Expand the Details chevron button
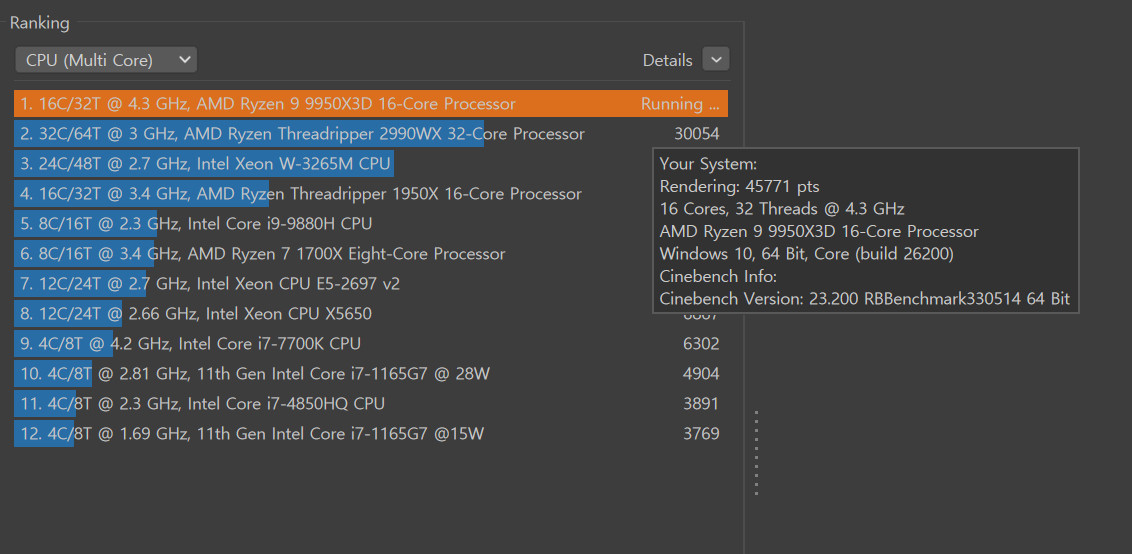This screenshot has width=1132, height=554. [715, 60]
